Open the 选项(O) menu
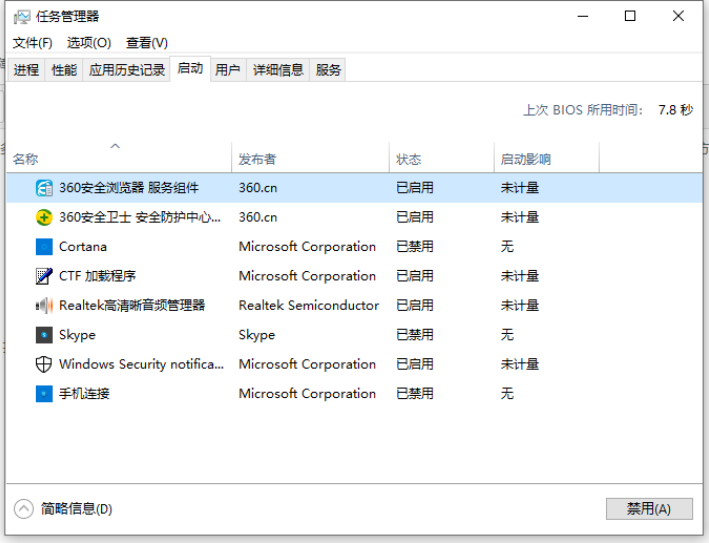This screenshot has height=543, width=709. point(89,43)
